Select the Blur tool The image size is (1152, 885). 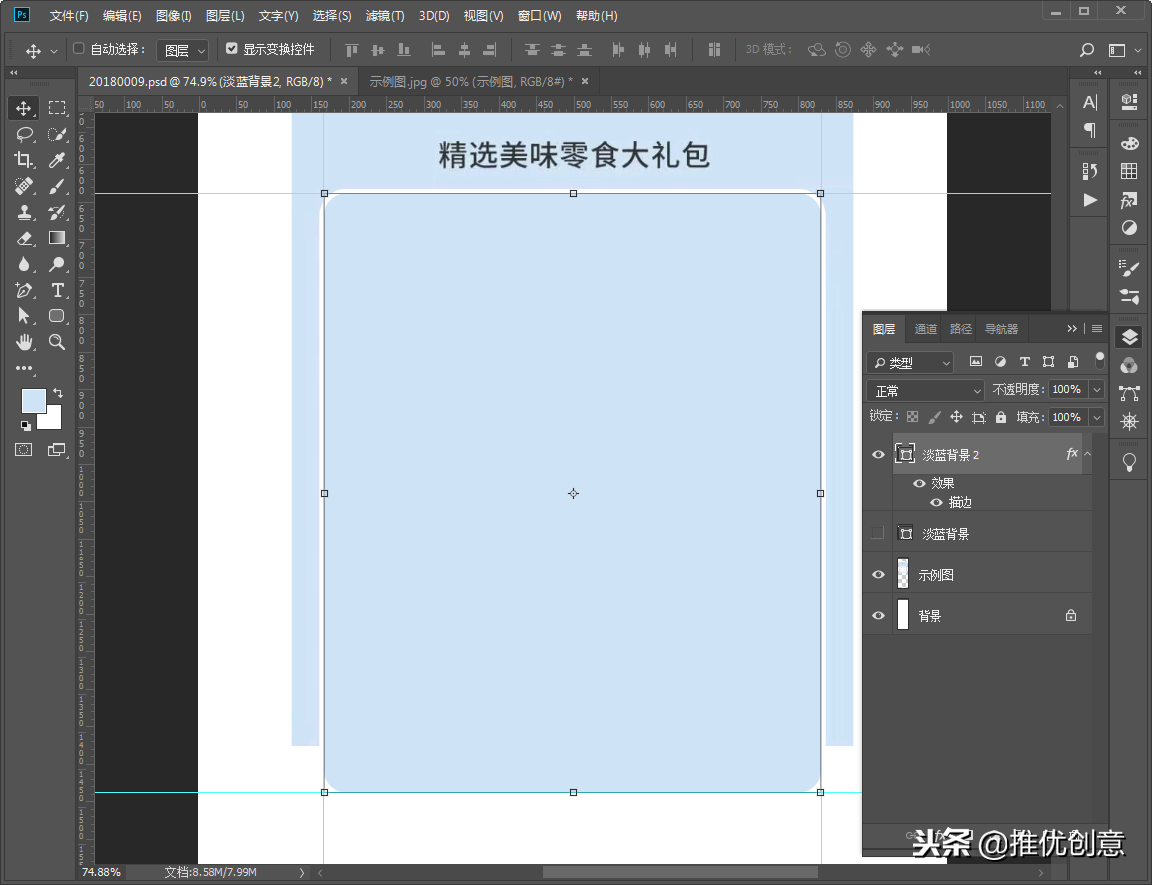(x=24, y=264)
